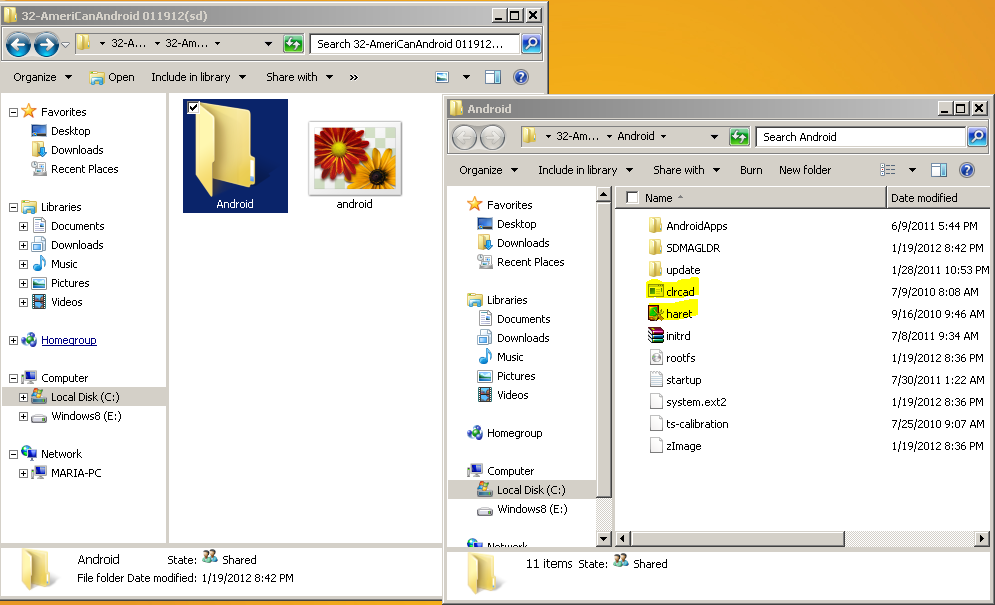Expand MARIA-PC under Network
Viewport: 995px width, 605px height.
pos(23,474)
